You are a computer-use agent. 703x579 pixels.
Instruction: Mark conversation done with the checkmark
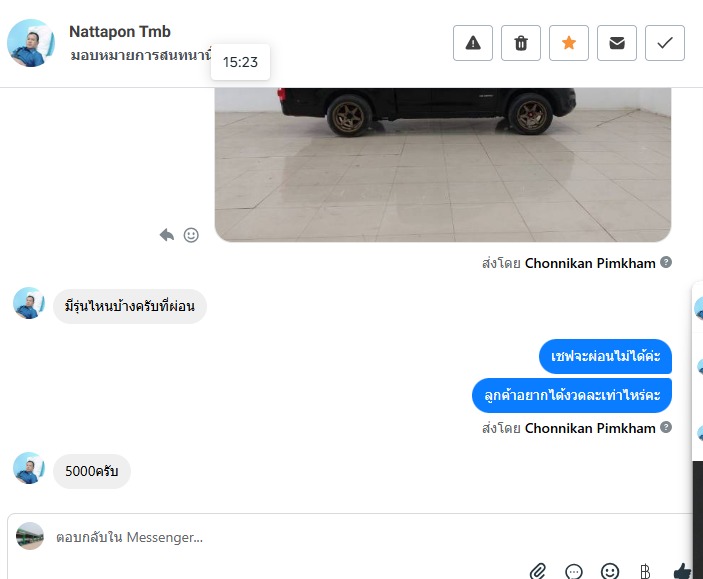(x=665, y=43)
